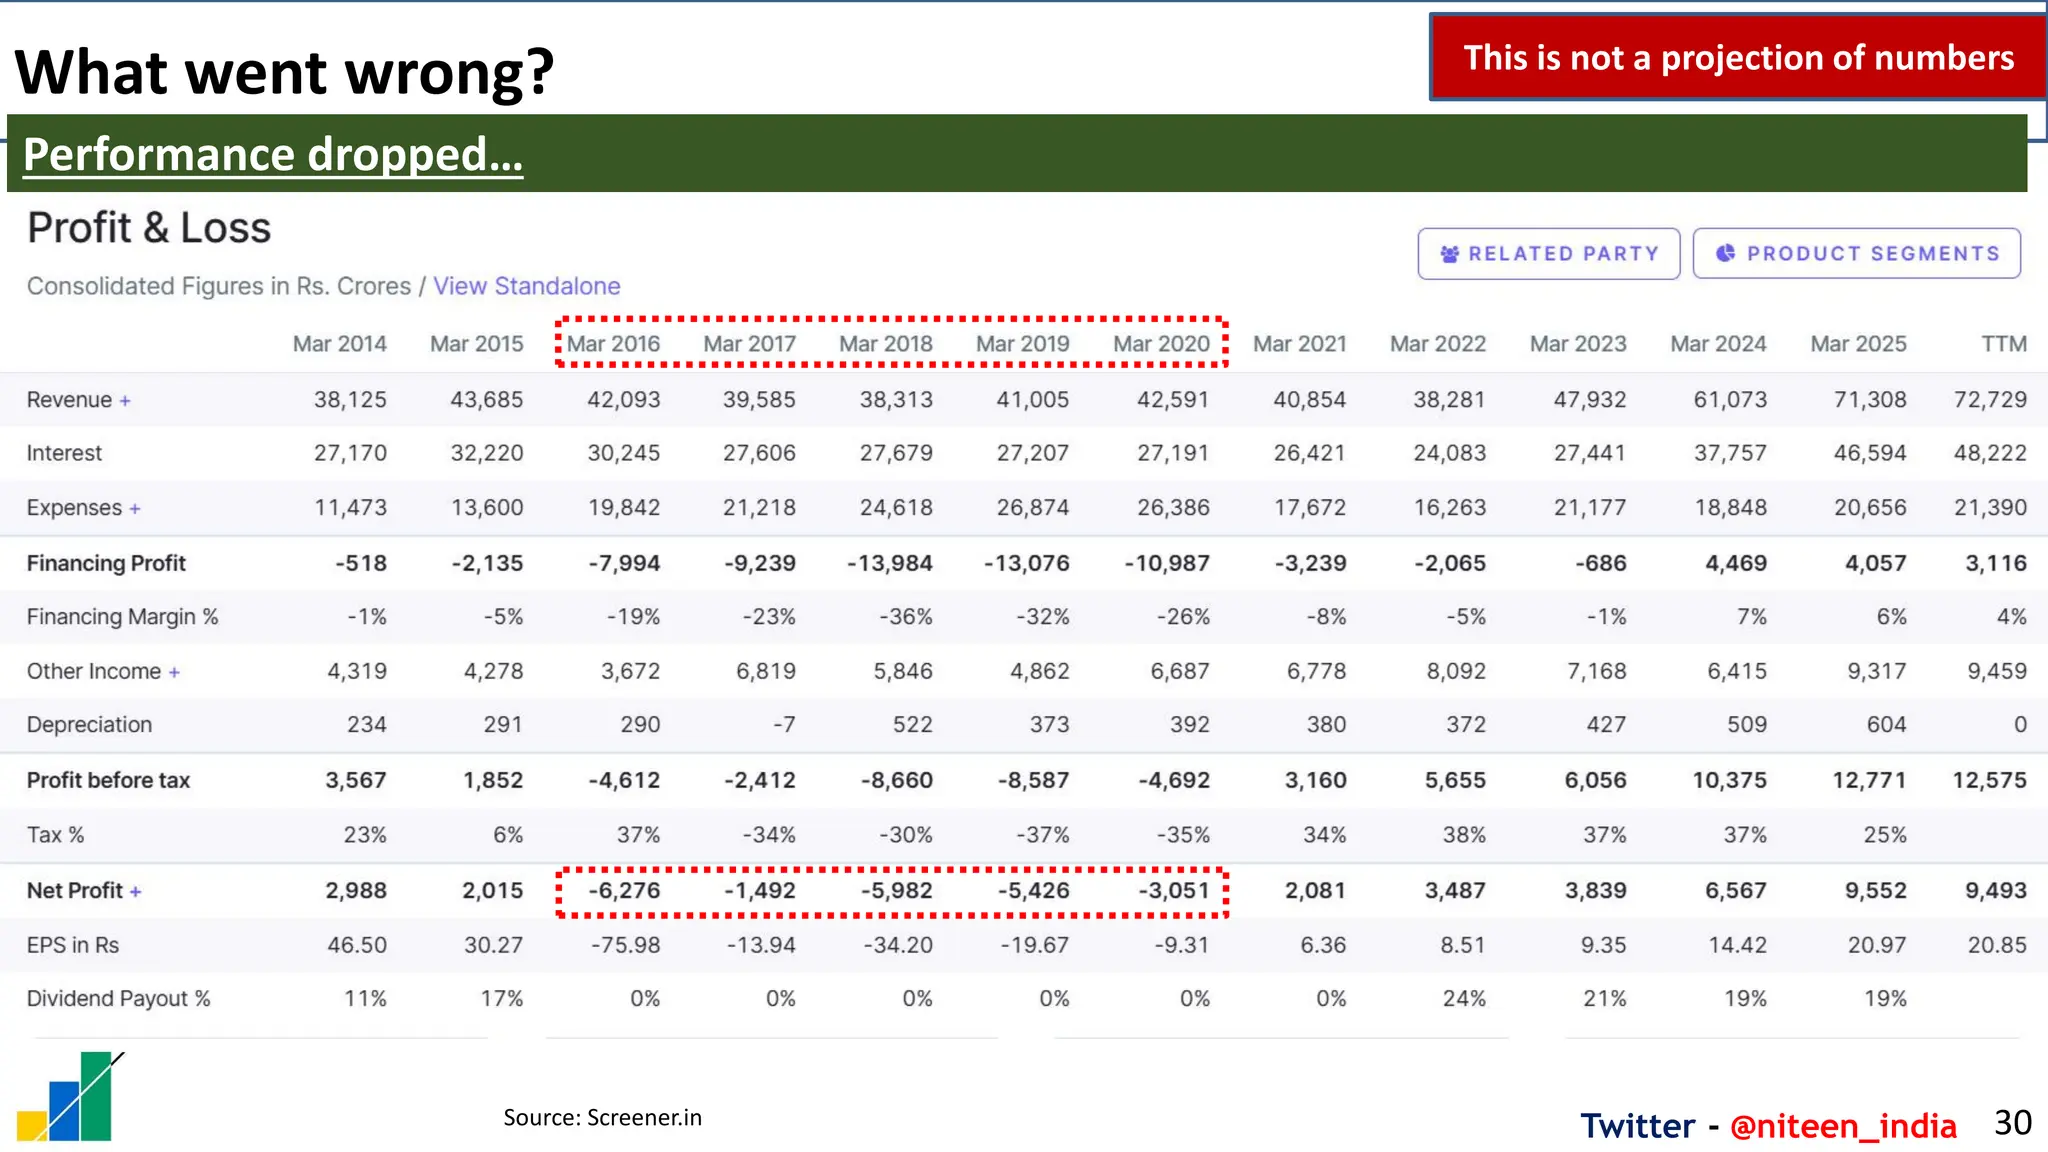Click the EPS value -75.98
The width and height of the screenshot is (2048, 1152).
click(x=625, y=945)
